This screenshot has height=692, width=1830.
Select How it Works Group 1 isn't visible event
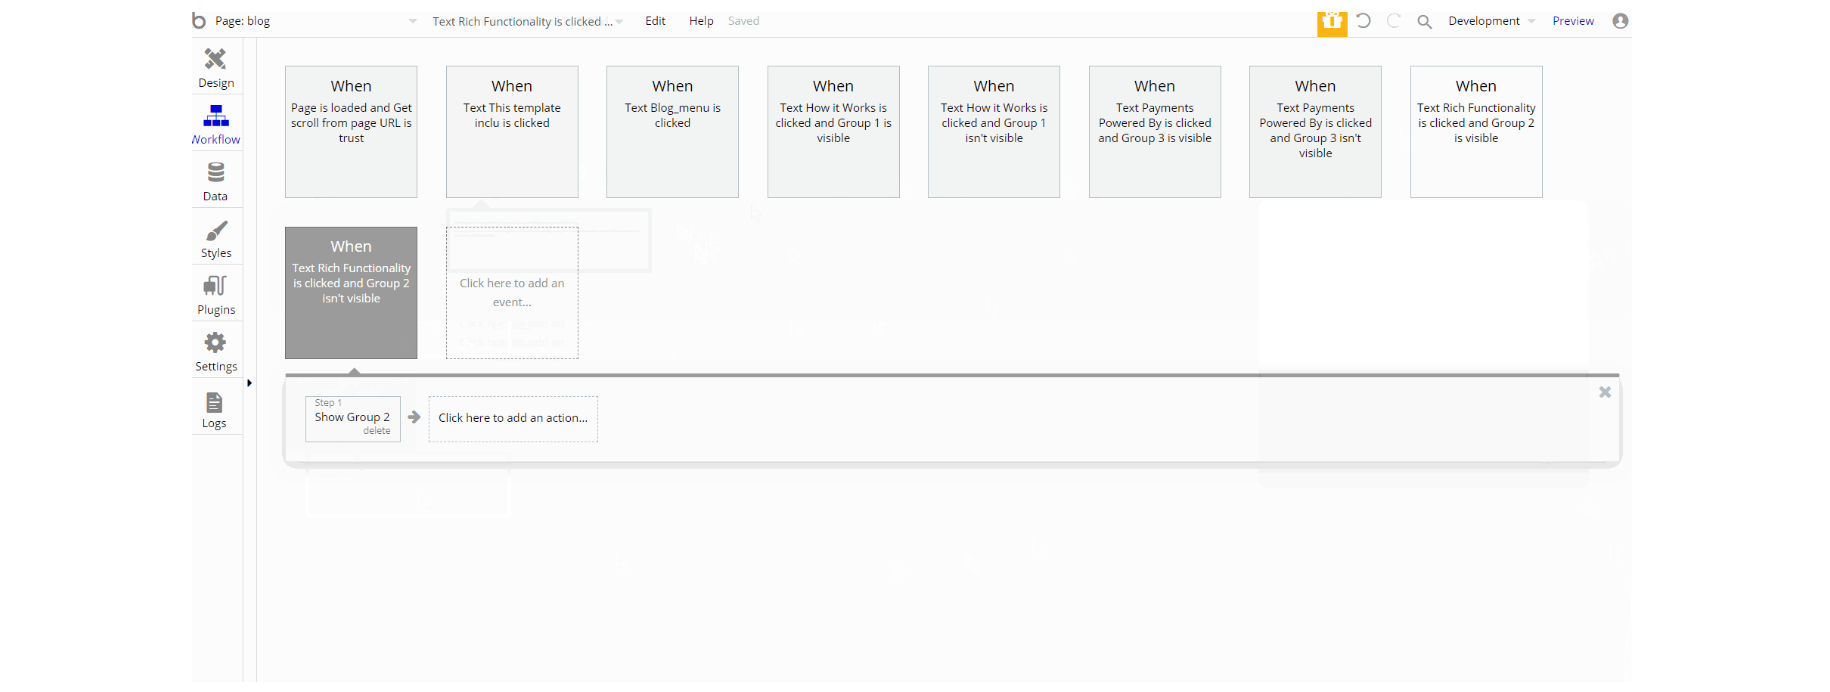(x=994, y=132)
